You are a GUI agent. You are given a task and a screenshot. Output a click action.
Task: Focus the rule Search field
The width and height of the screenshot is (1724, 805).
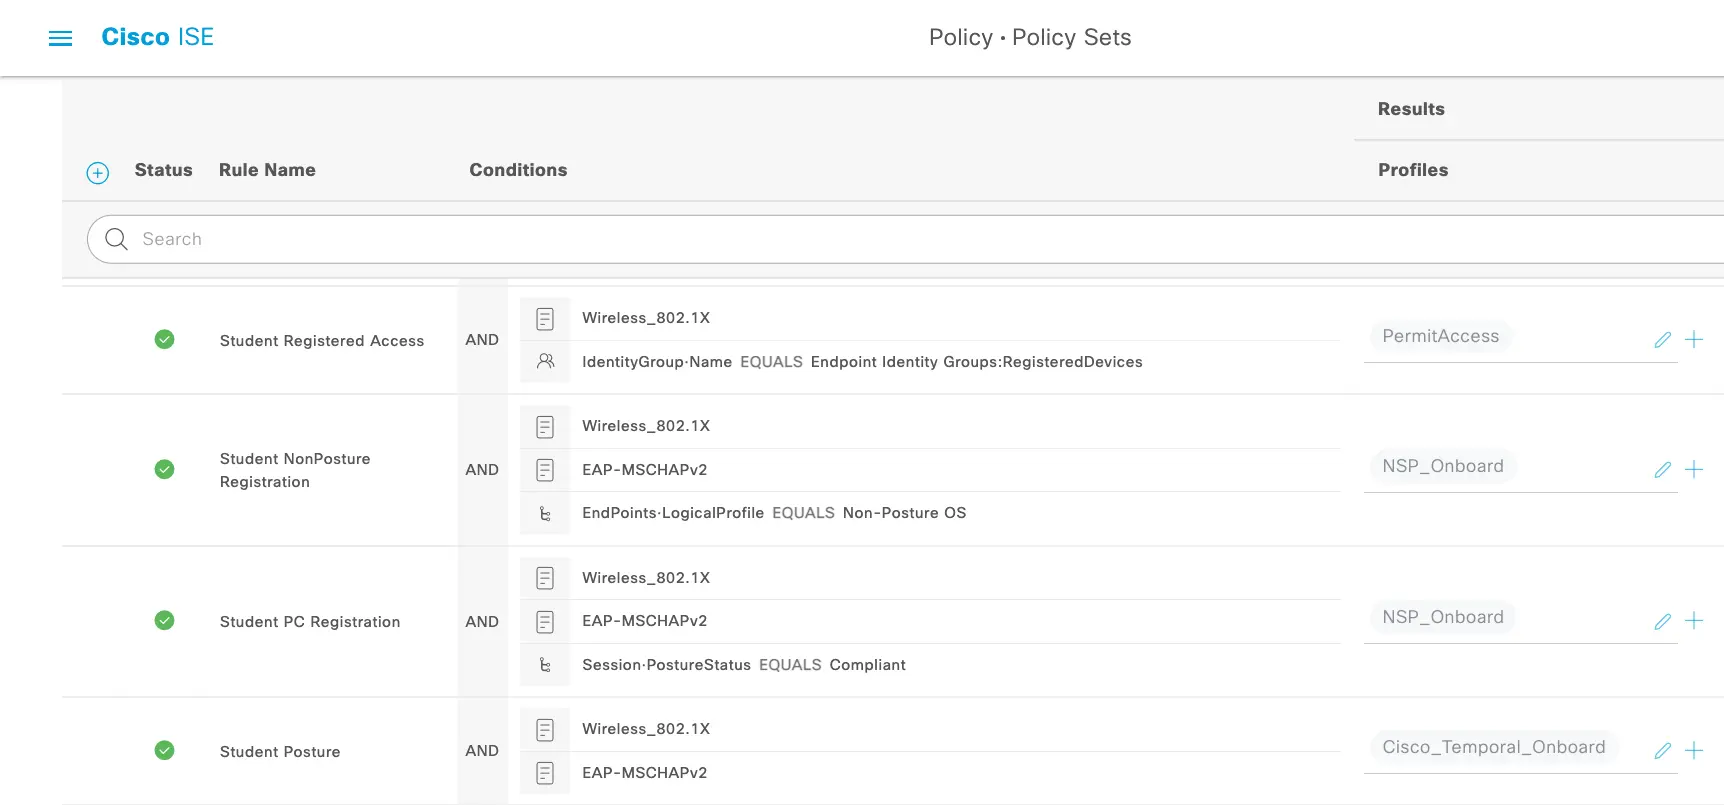tap(905, 239)
